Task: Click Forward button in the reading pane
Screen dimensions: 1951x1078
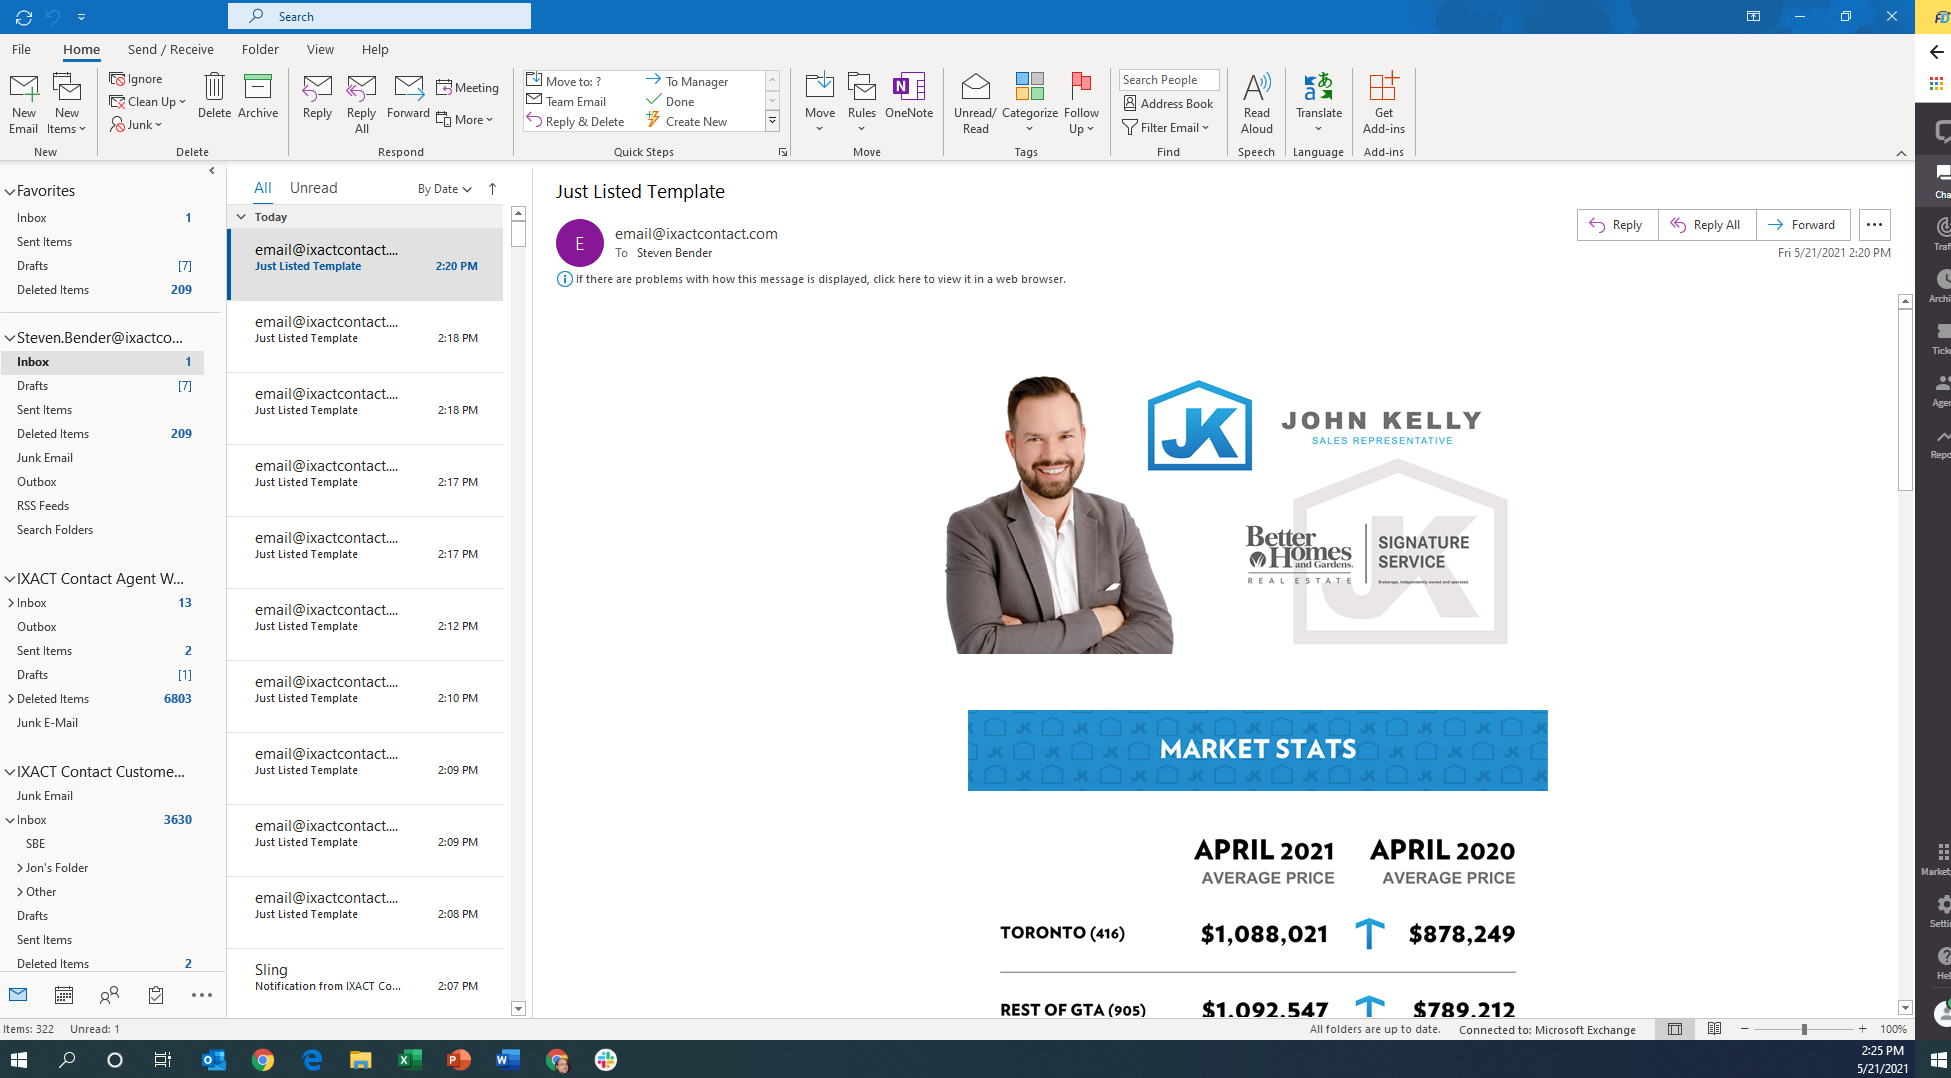Action: pos(1802,225)
